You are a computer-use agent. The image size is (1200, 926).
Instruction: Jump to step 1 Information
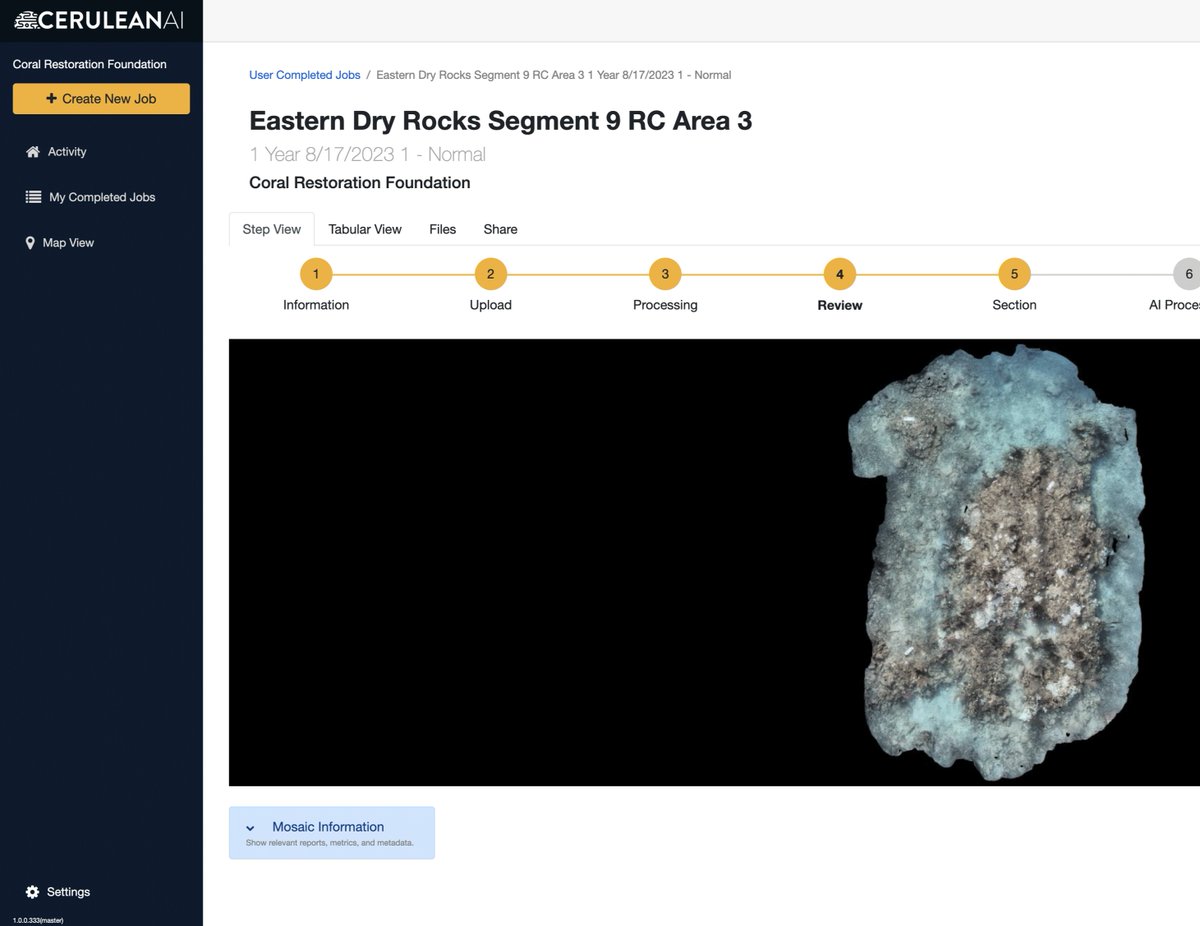(315, 273)
